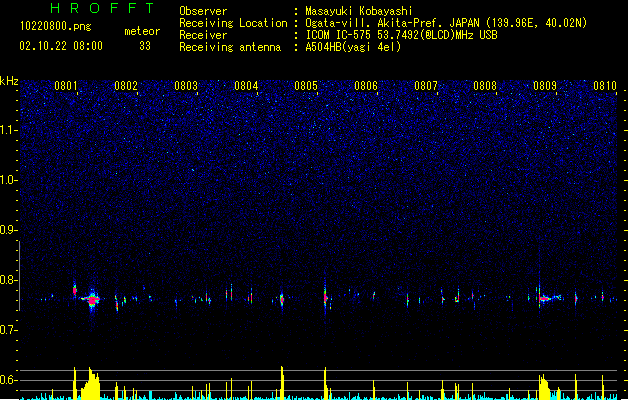Click the meteor count 33
This screenshot has width=629, height=400.
coord(145,46)
